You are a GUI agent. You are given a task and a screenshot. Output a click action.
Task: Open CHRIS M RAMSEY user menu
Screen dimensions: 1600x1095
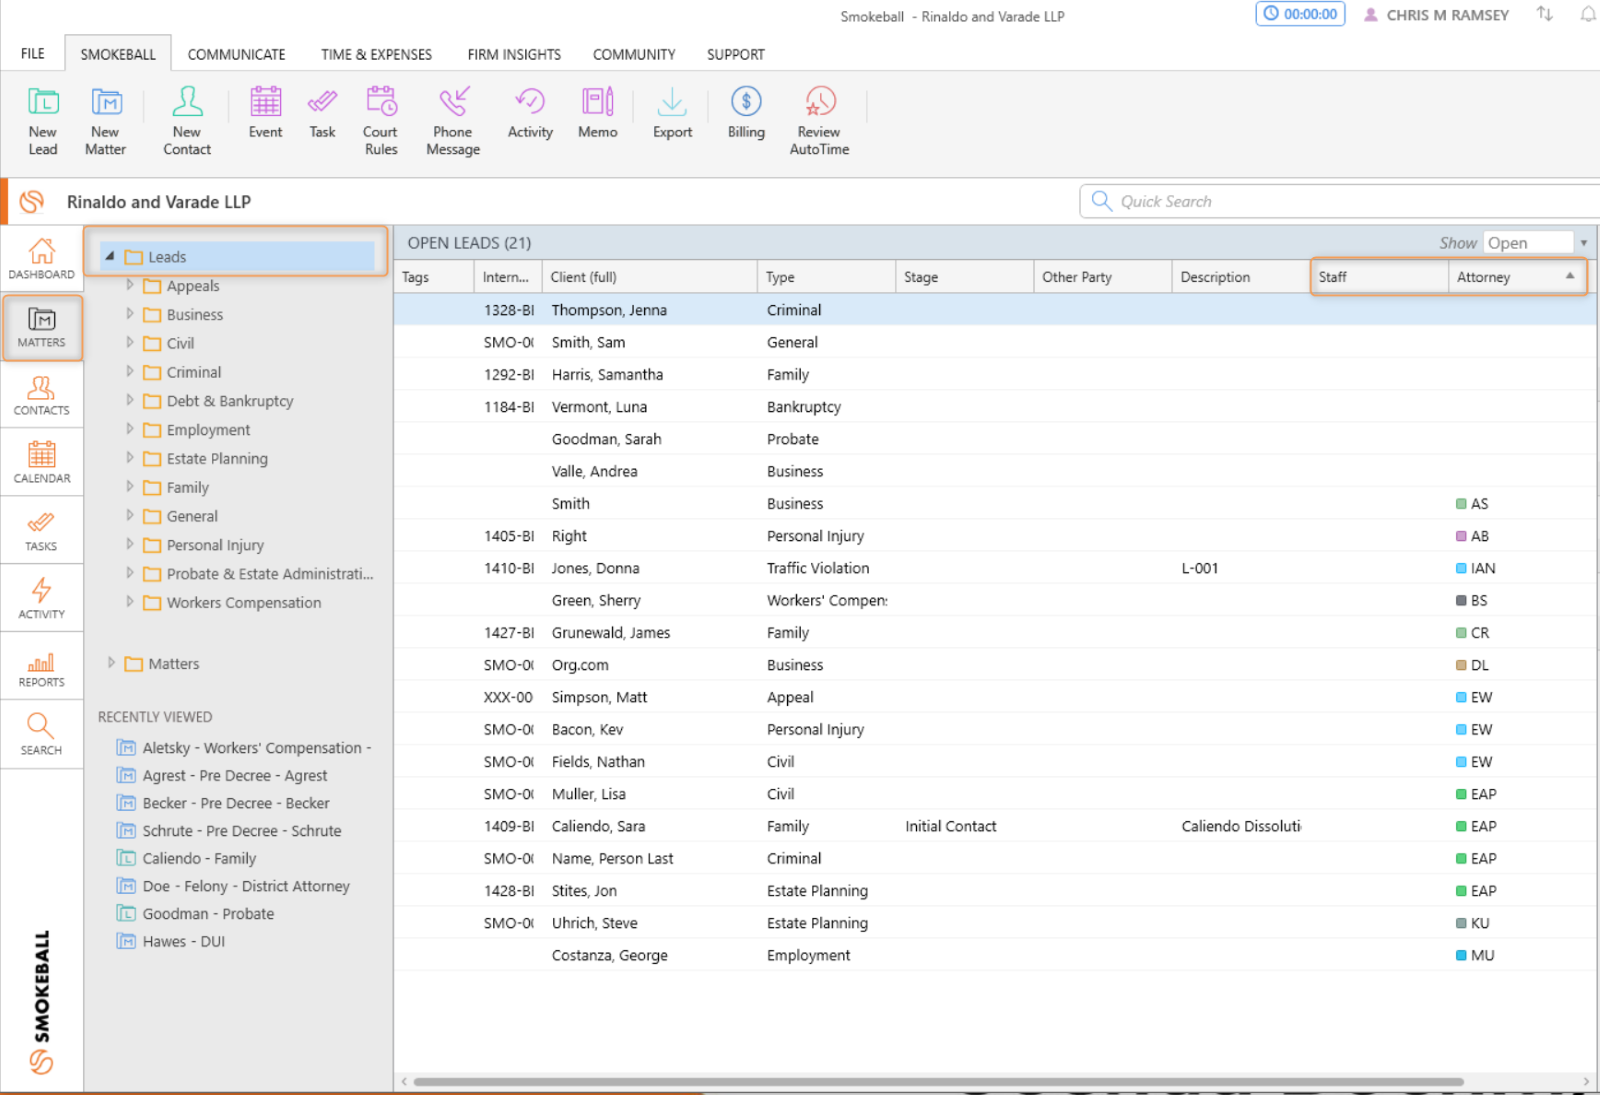[1437, 15]
